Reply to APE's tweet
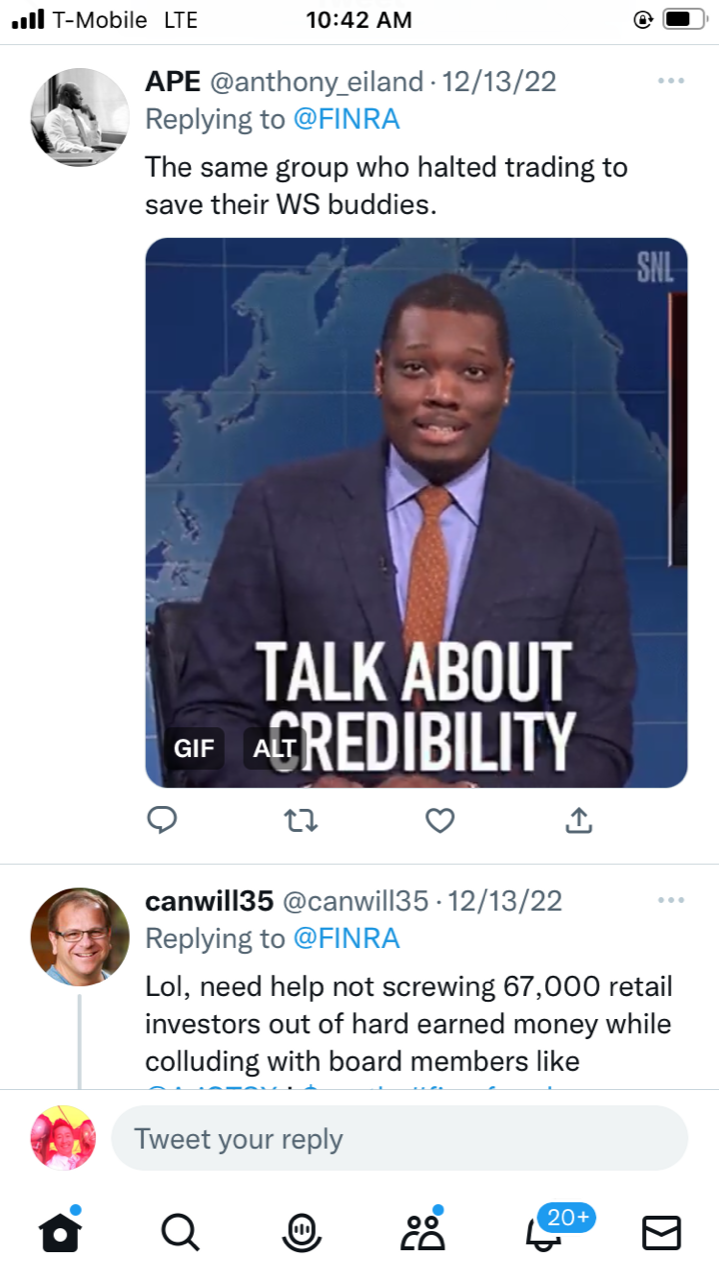Image resolution: width=719 pixels, height=1280 pixels. 162,820
